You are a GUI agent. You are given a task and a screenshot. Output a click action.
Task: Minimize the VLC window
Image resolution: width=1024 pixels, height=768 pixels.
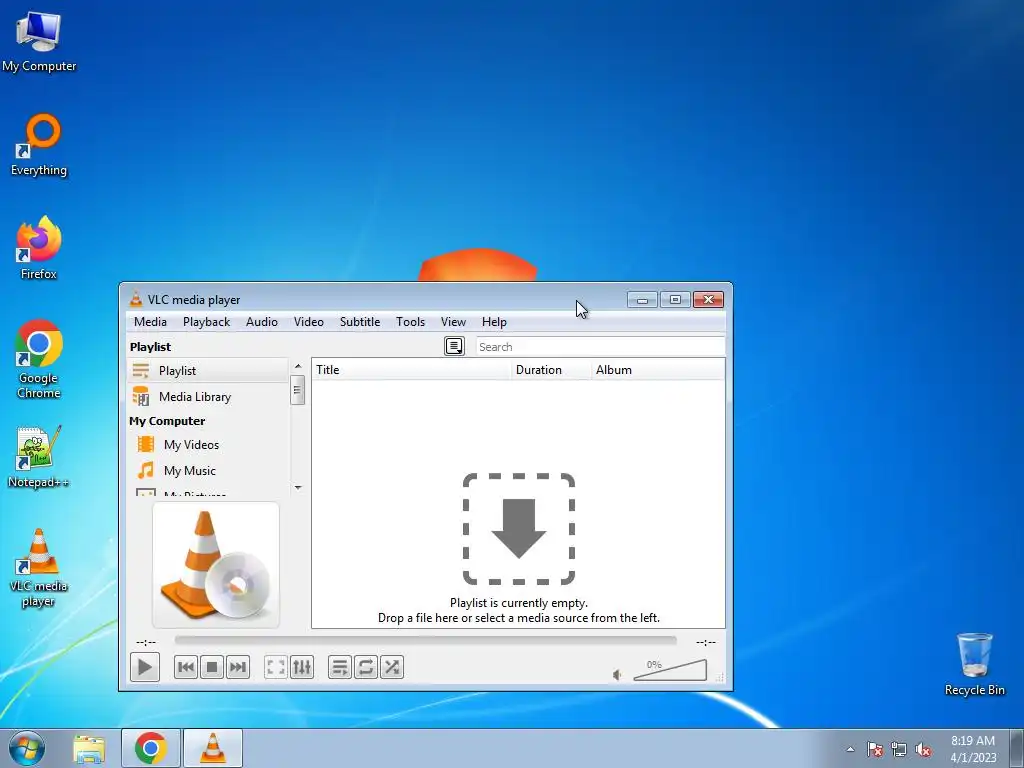642,300
